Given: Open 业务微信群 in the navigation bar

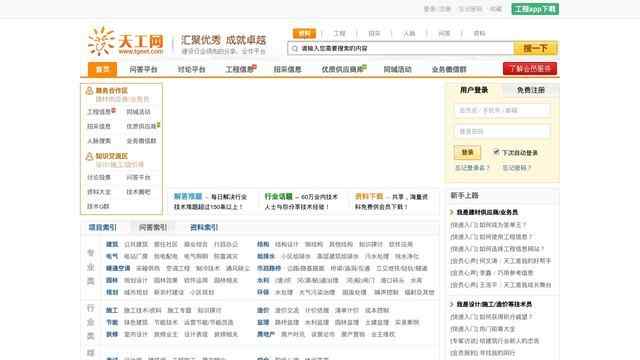Looking at the screenshot, I should 449,70.
